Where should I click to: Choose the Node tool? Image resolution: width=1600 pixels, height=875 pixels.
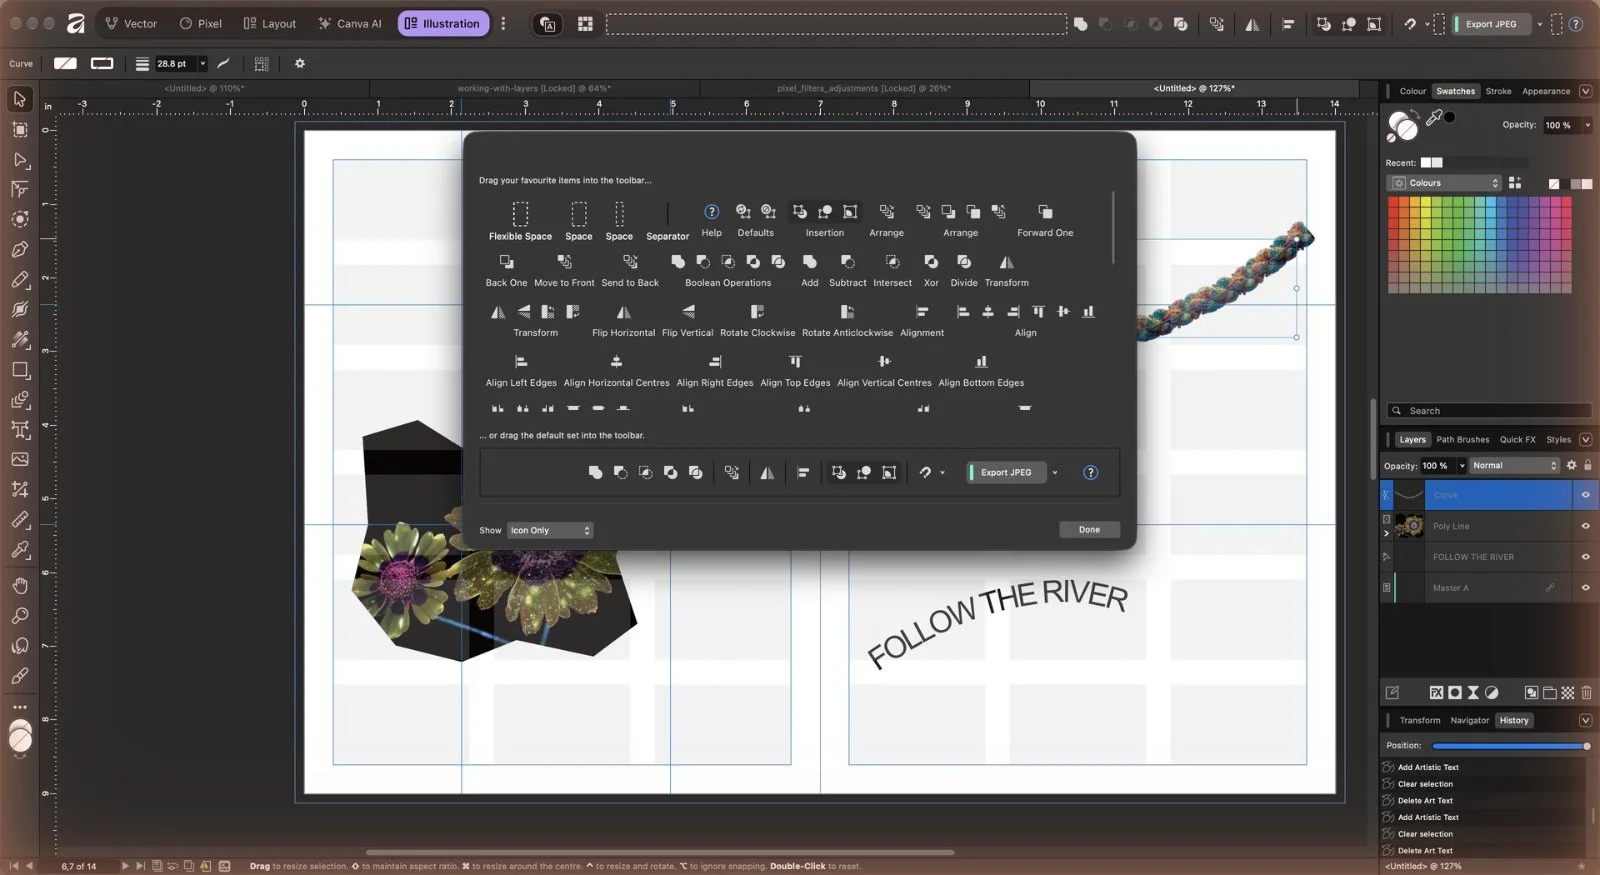(19, 160)
